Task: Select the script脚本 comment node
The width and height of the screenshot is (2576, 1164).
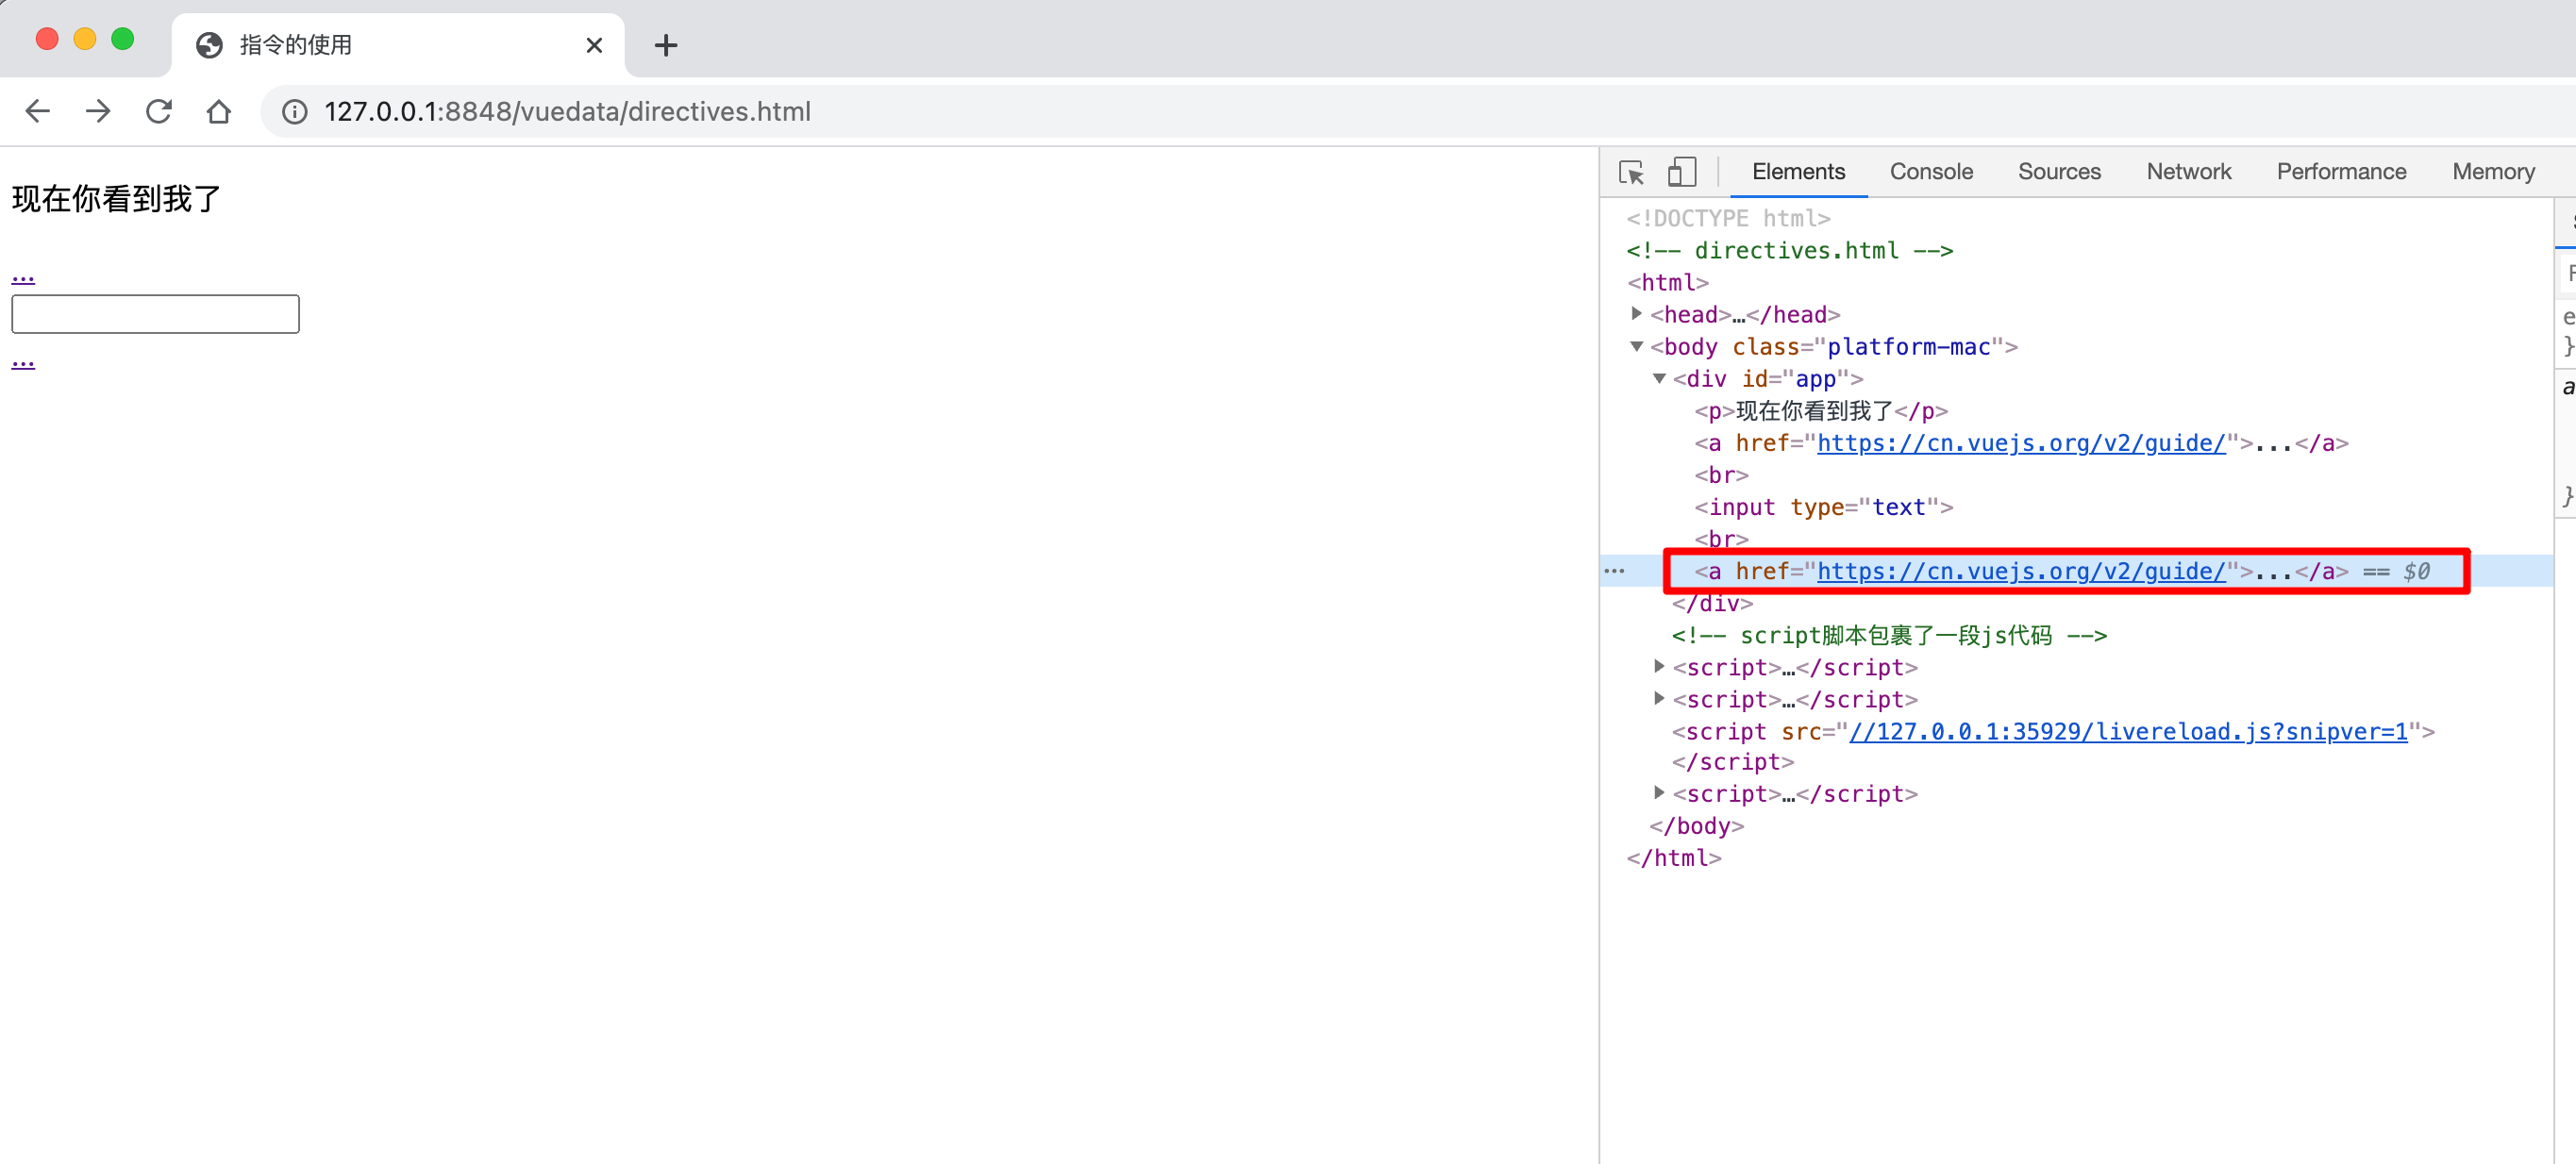Action: (1889, 636)
